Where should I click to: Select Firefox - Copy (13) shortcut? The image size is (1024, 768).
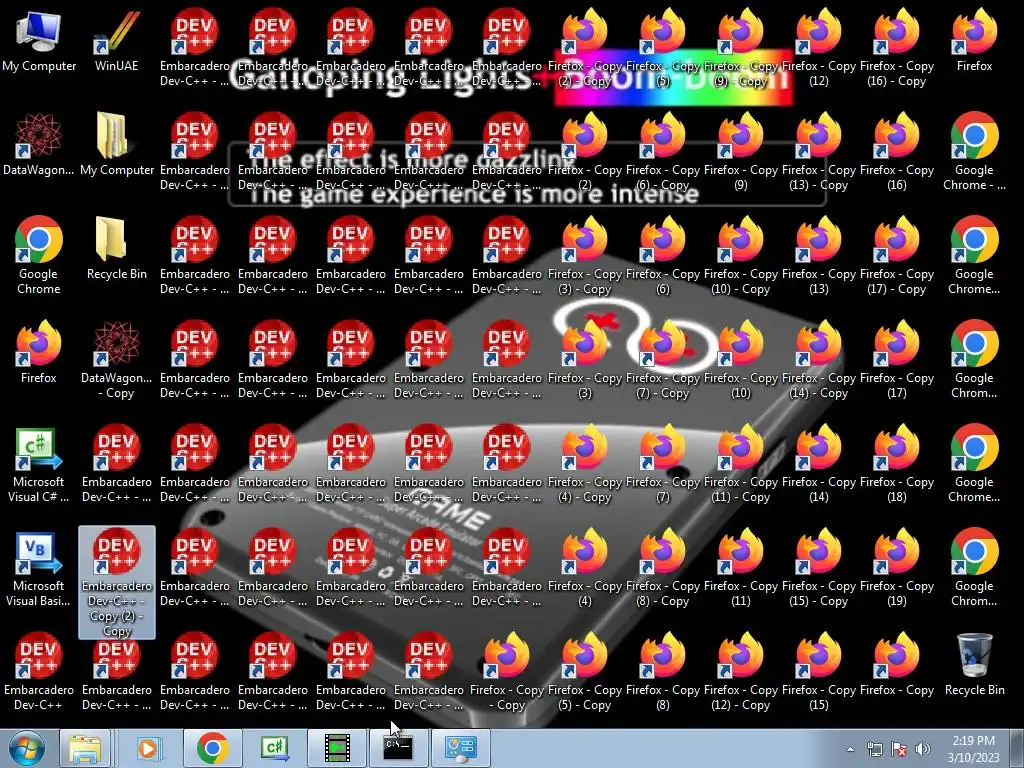(818, 256)
